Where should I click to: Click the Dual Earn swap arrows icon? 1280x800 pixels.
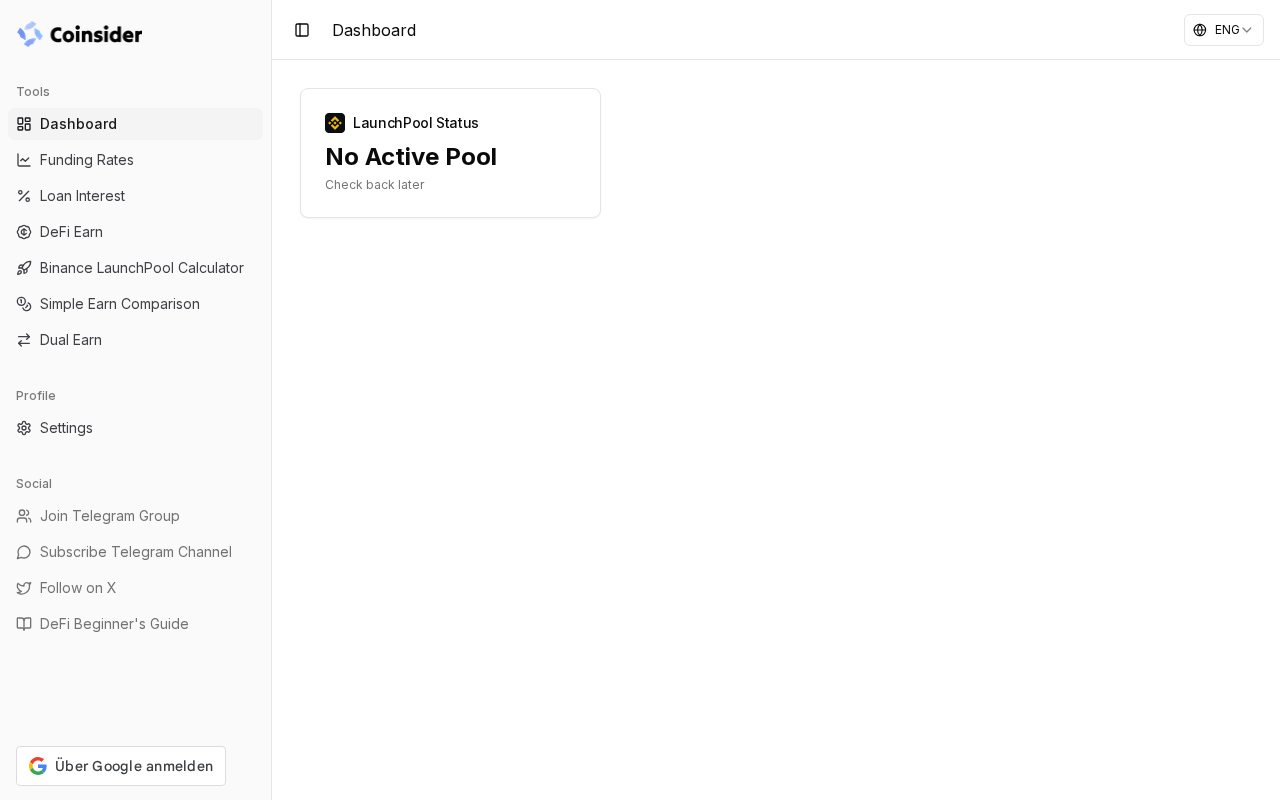click(x=24, y=340)
